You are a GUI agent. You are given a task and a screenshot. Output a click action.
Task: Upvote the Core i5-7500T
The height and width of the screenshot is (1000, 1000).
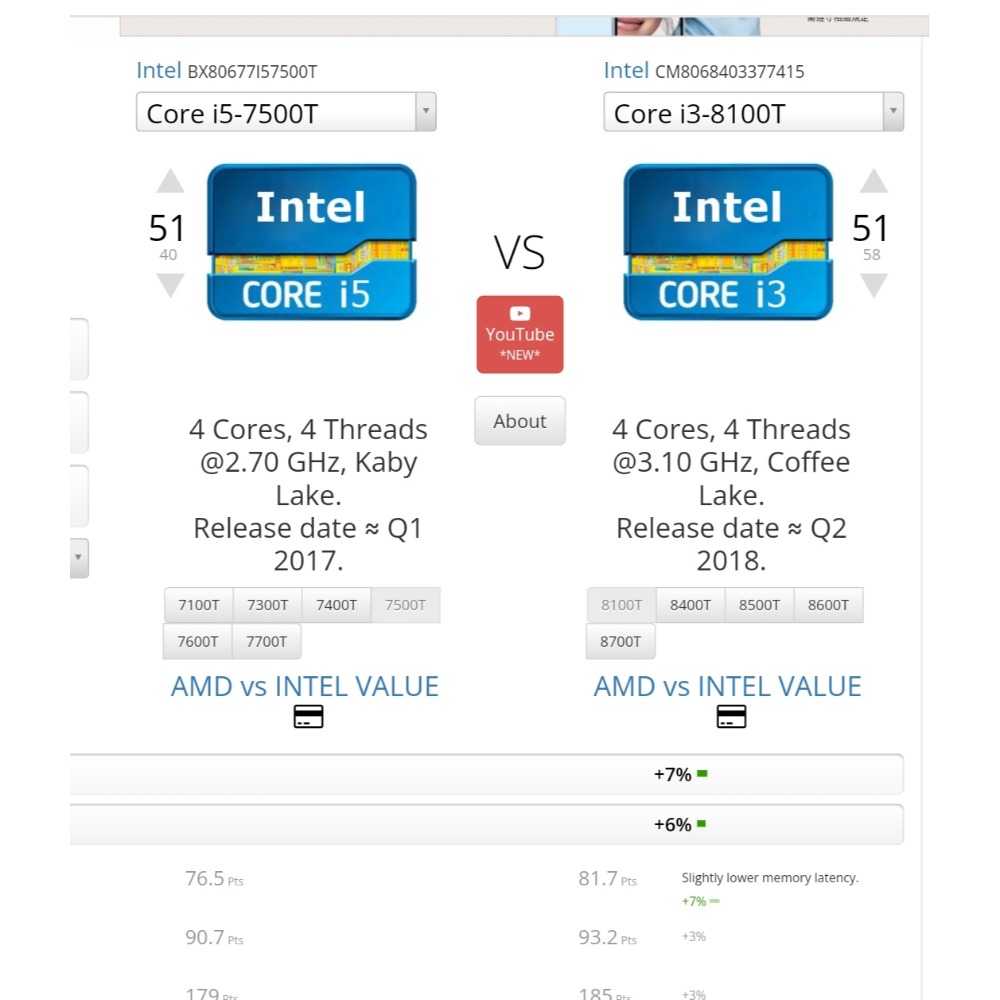[x=170, y=182]
